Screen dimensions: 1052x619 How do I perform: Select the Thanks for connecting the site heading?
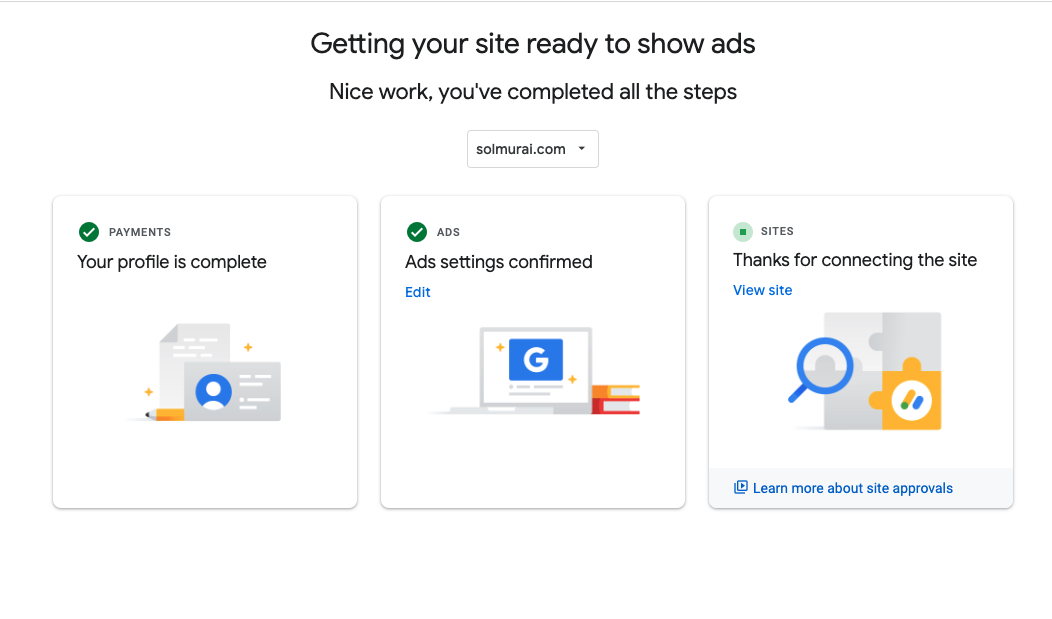tap(855, 260)
